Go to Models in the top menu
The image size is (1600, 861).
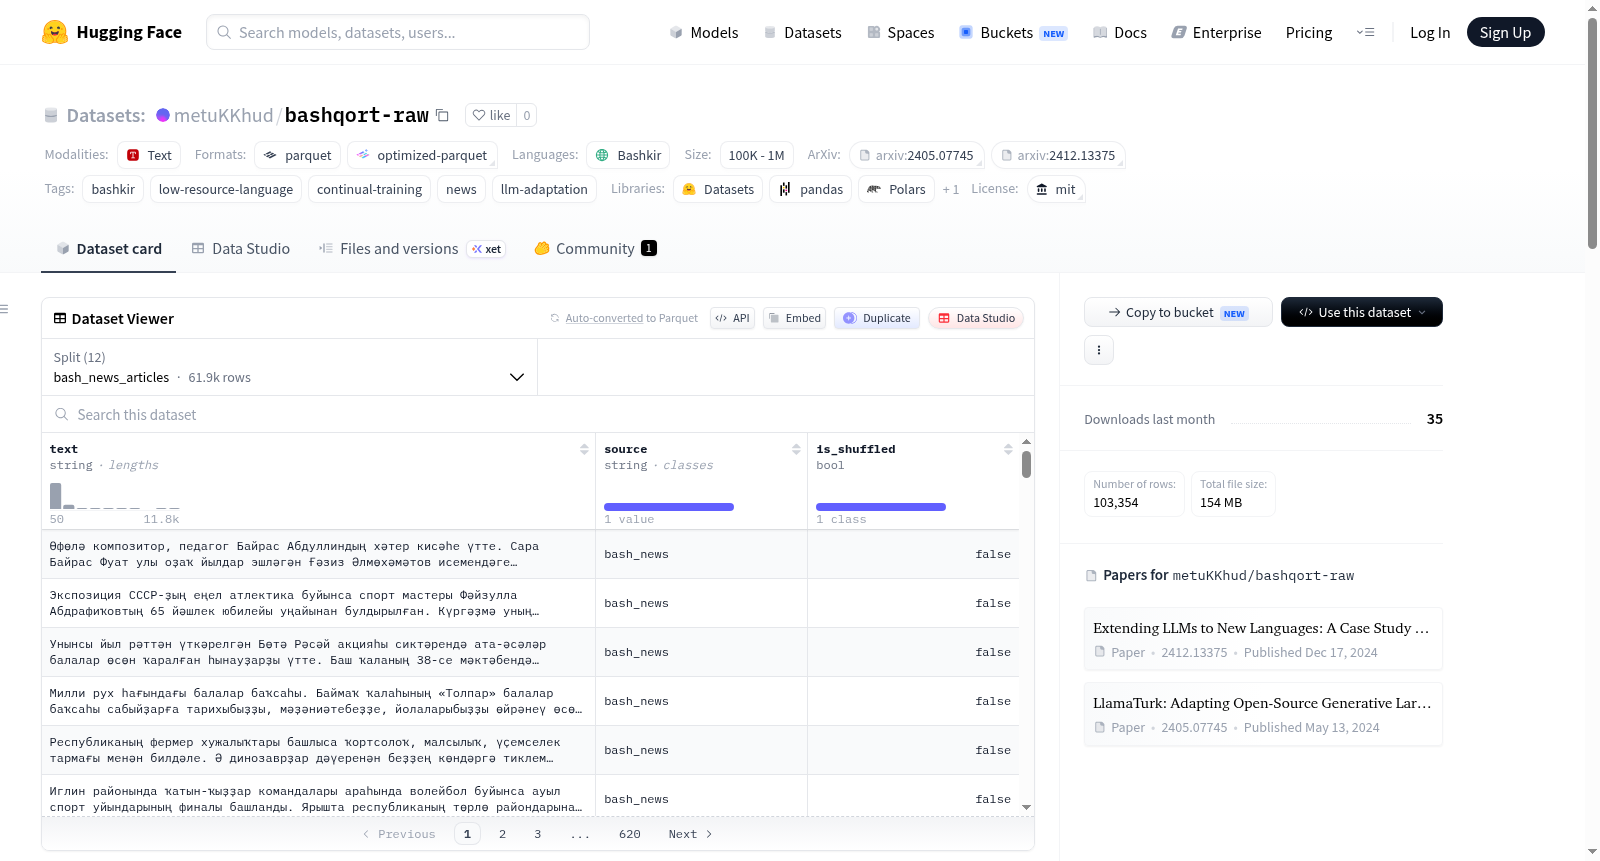[x=704, y=32]
